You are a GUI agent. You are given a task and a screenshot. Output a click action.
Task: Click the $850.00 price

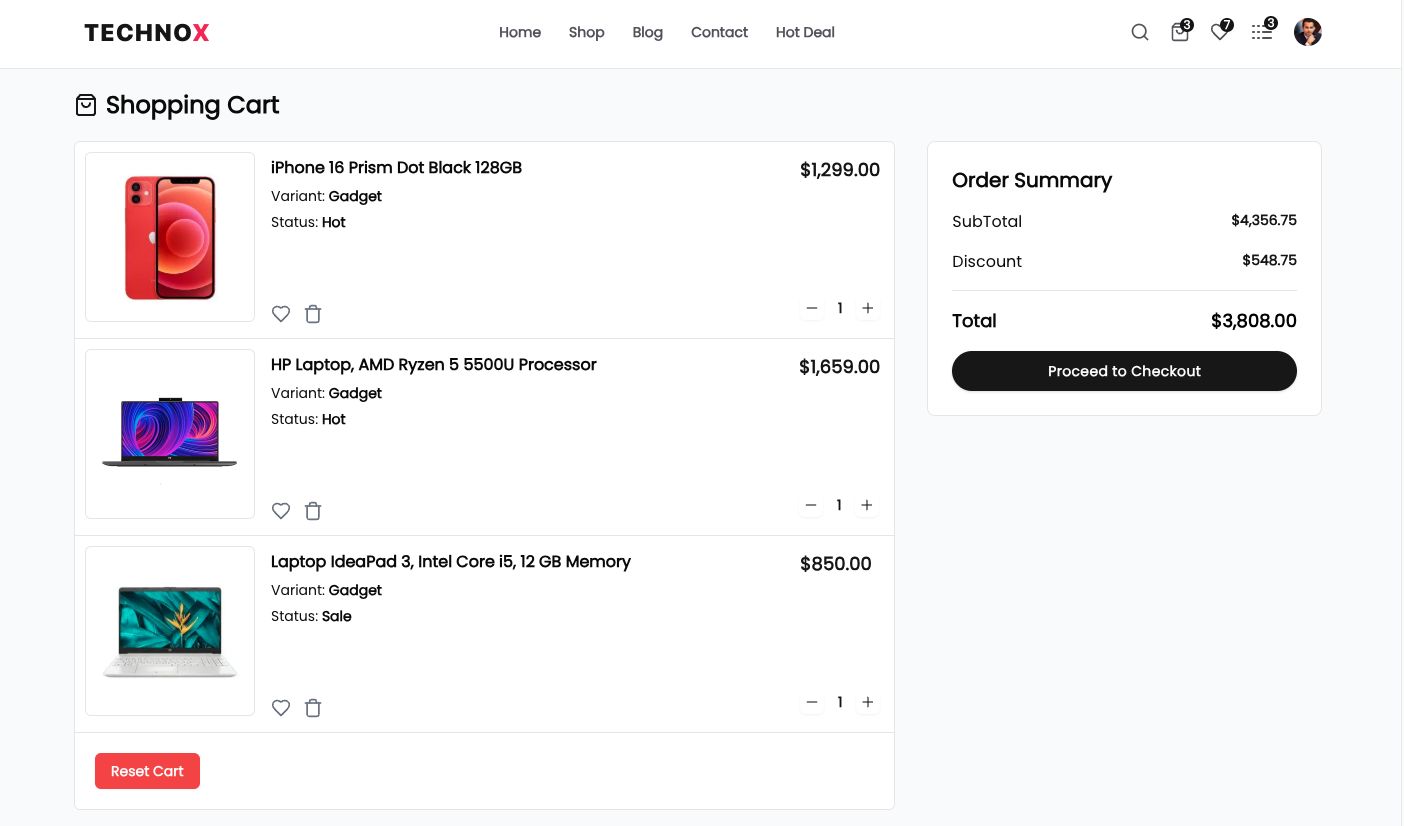pos(836,564)
